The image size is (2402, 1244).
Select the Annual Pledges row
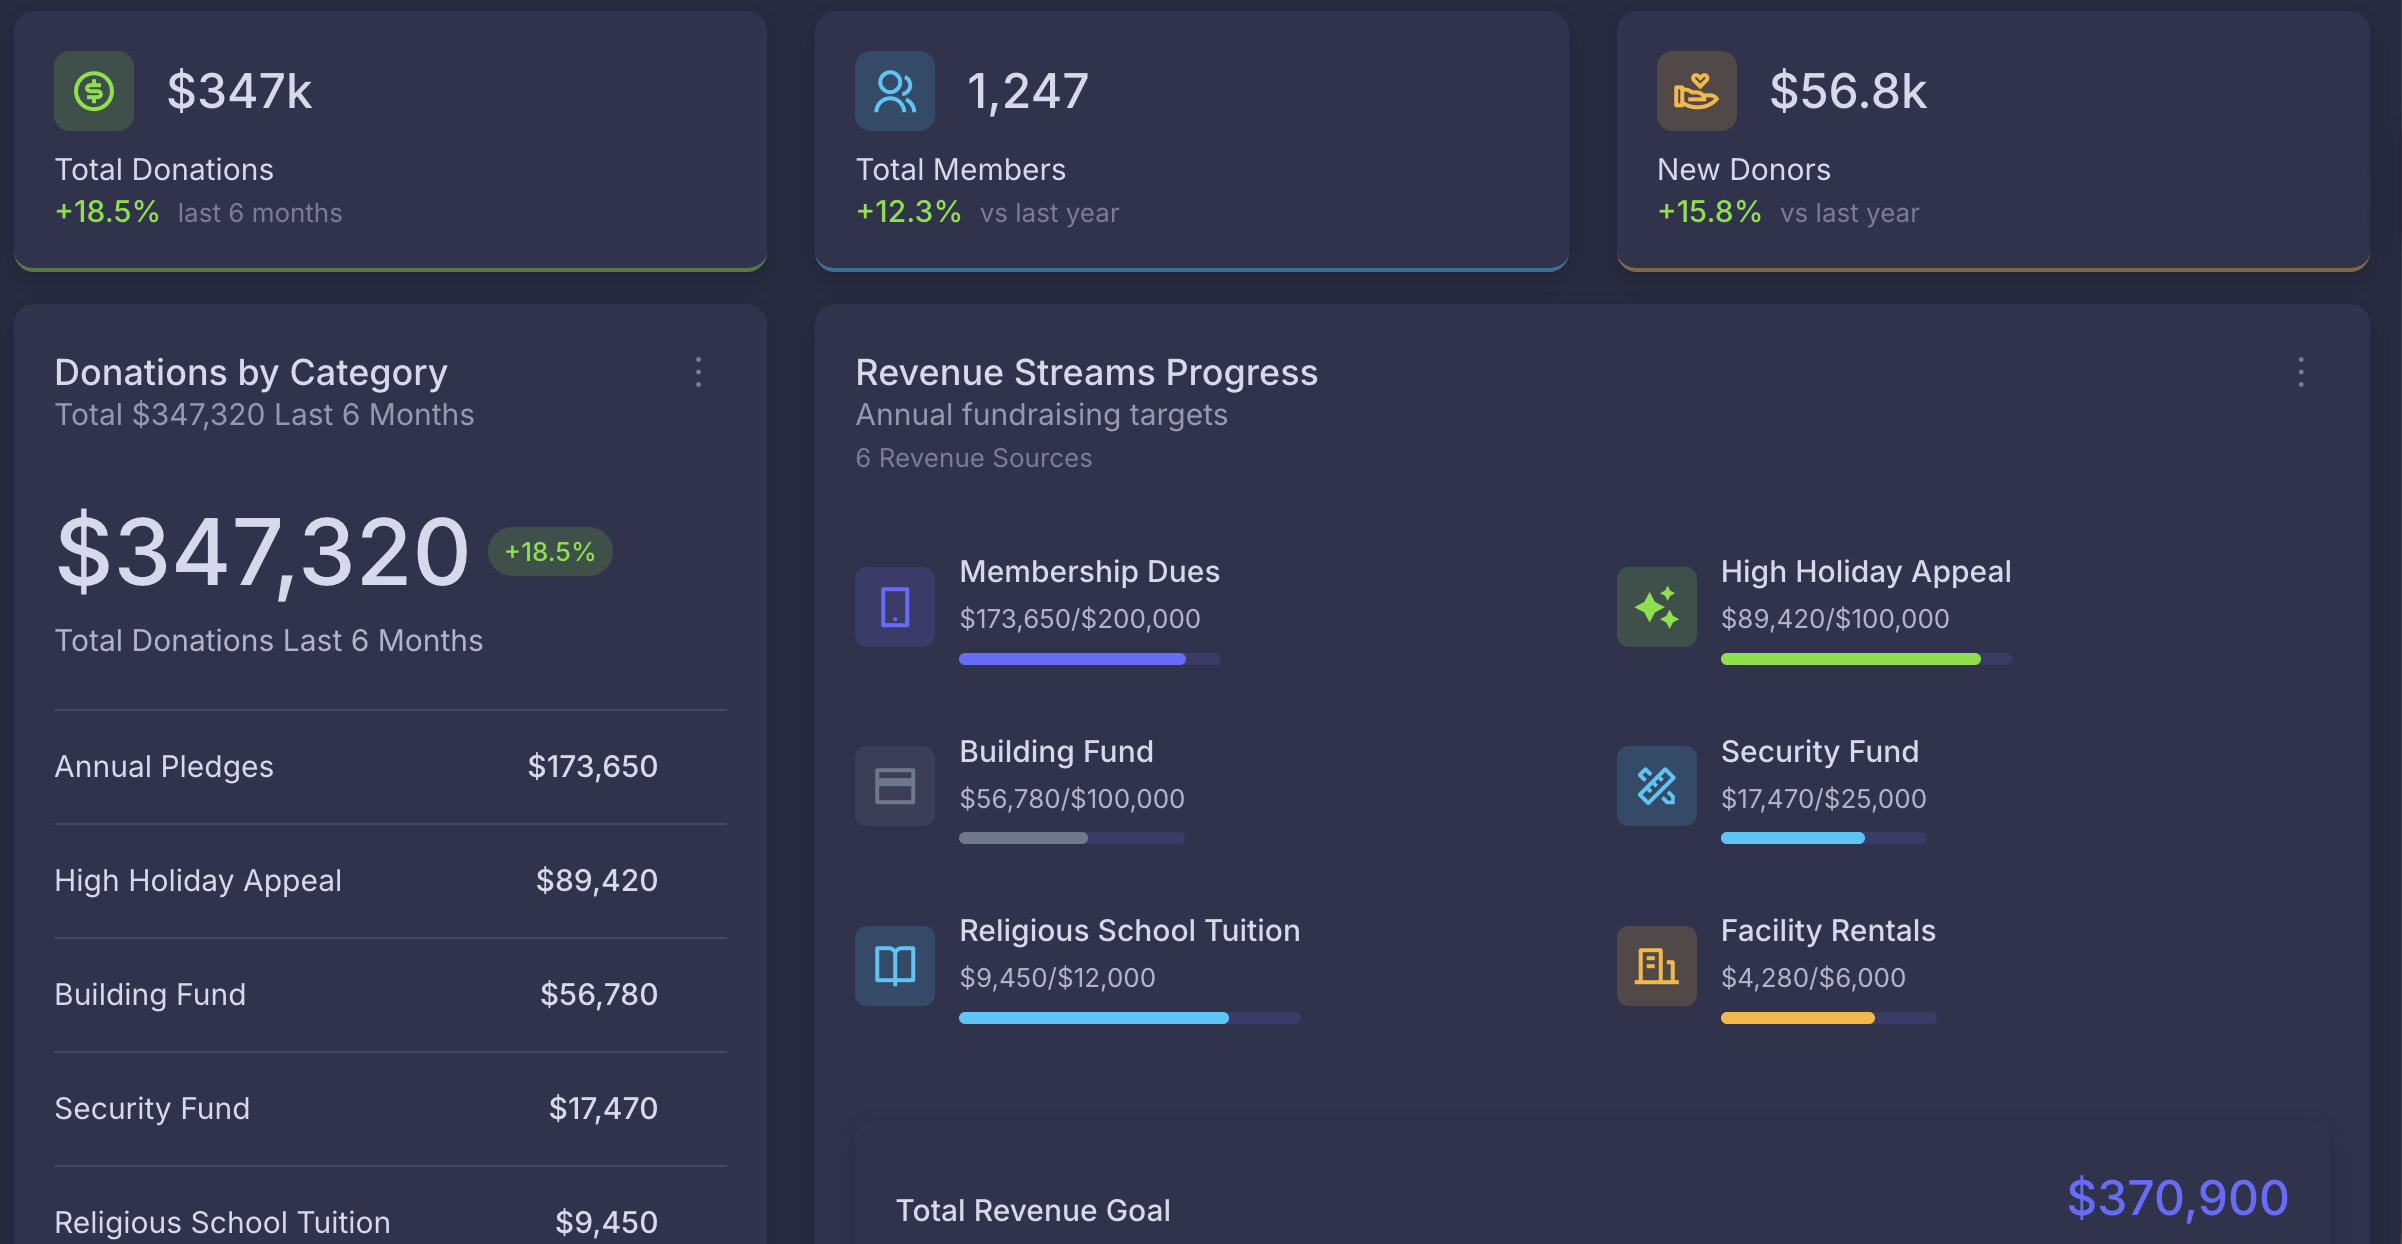point(390,767)
